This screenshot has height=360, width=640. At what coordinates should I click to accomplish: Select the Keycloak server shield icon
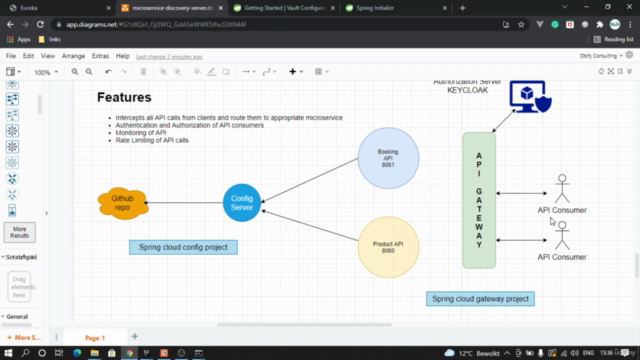[530, 97]
